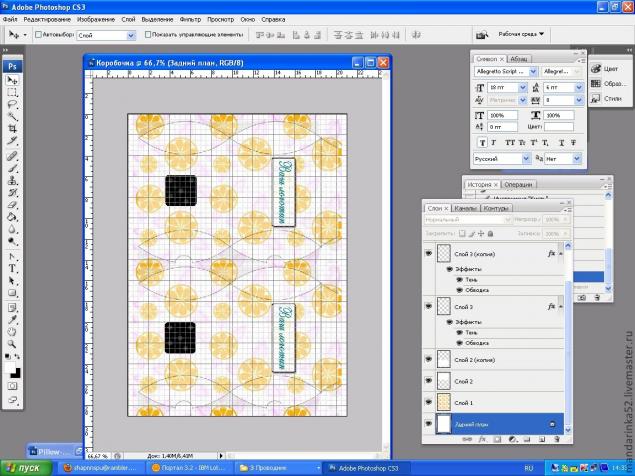This screenshot has width=635, height=476.
Task: Select the Brush tool
Action: [x=13, y=168]
